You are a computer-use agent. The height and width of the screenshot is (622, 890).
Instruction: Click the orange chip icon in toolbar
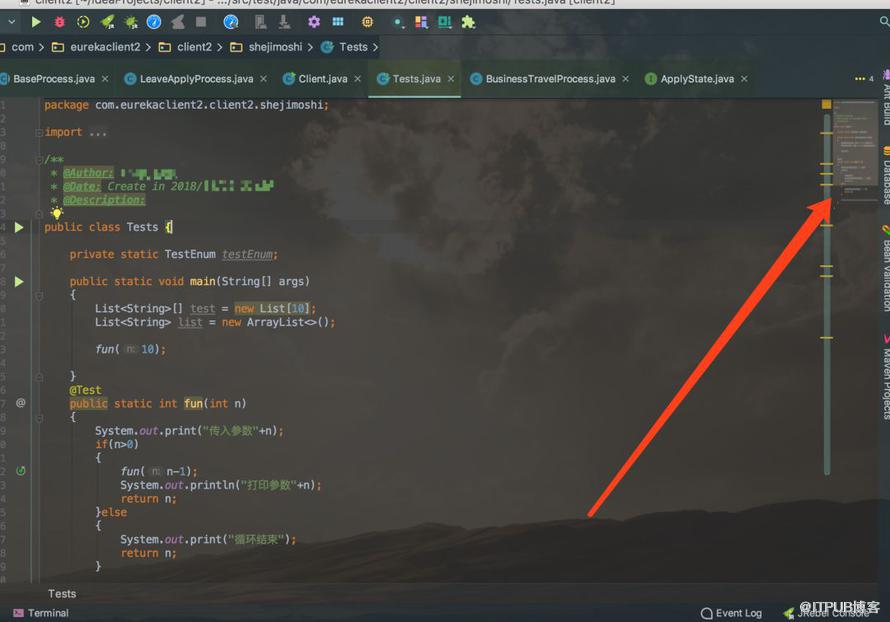pos(367,22)
